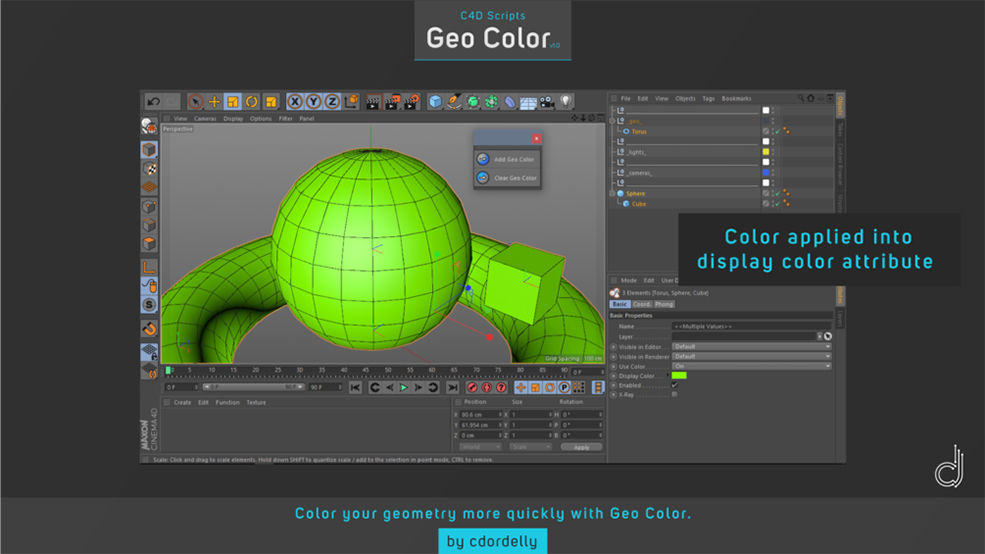Switch to the Phong tab

(664, 304)
